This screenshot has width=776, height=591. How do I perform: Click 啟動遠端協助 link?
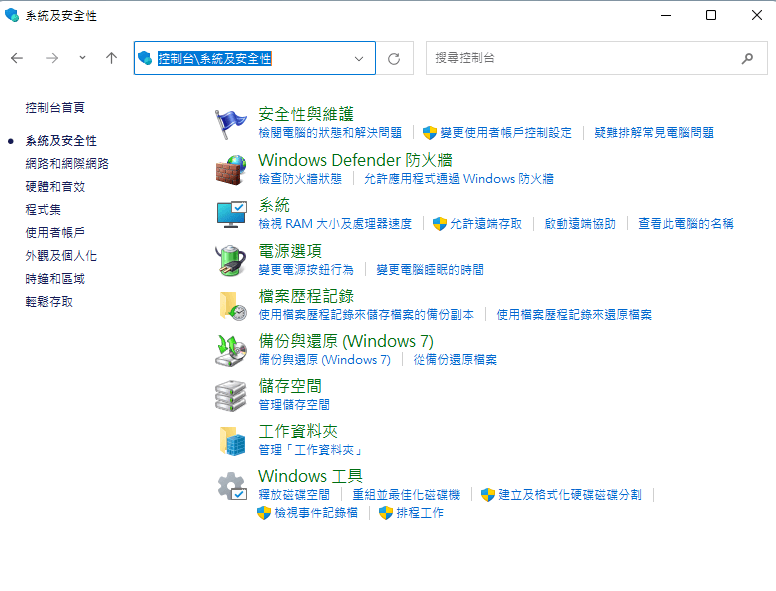580,224
